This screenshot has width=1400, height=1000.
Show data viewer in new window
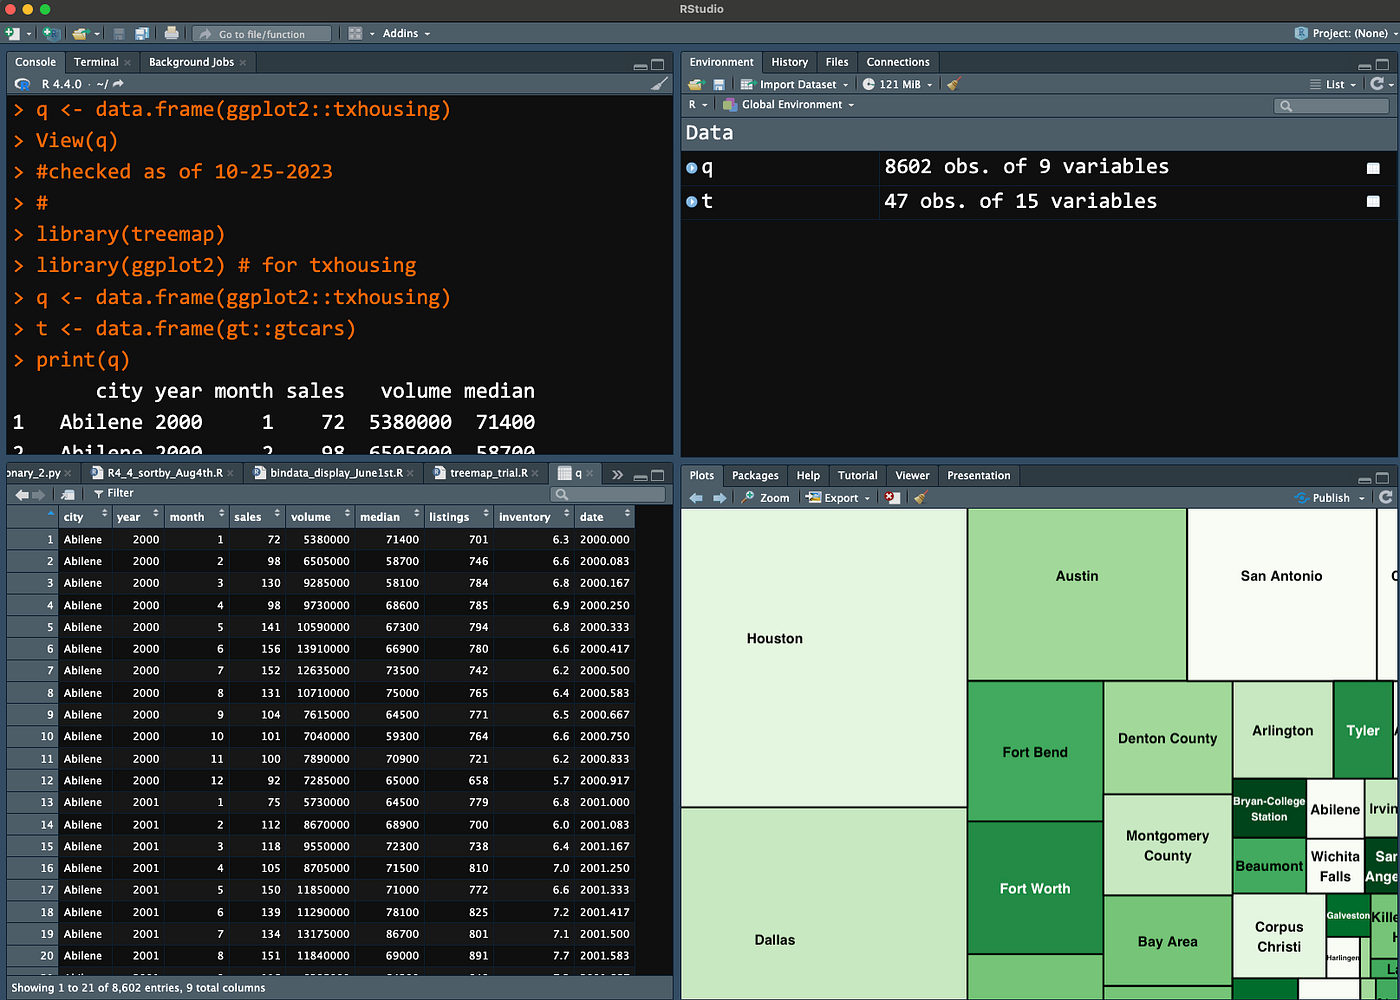pos(68,494)
